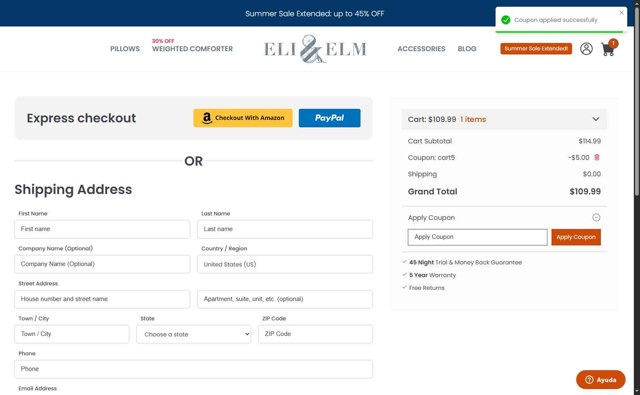
Task: Expand the cart summary chevron
Action: pyautogui.click(x=596, y=119)
